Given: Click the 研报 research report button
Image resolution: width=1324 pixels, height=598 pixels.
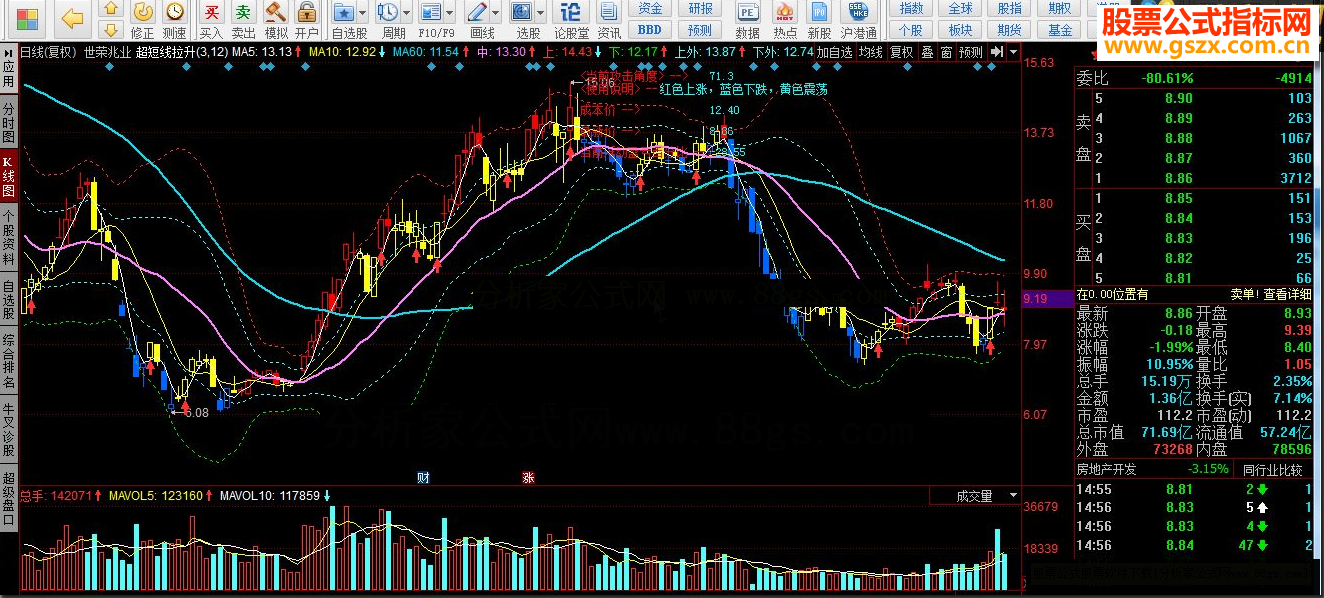Looking at the screenshot, I should click(701, 9).
